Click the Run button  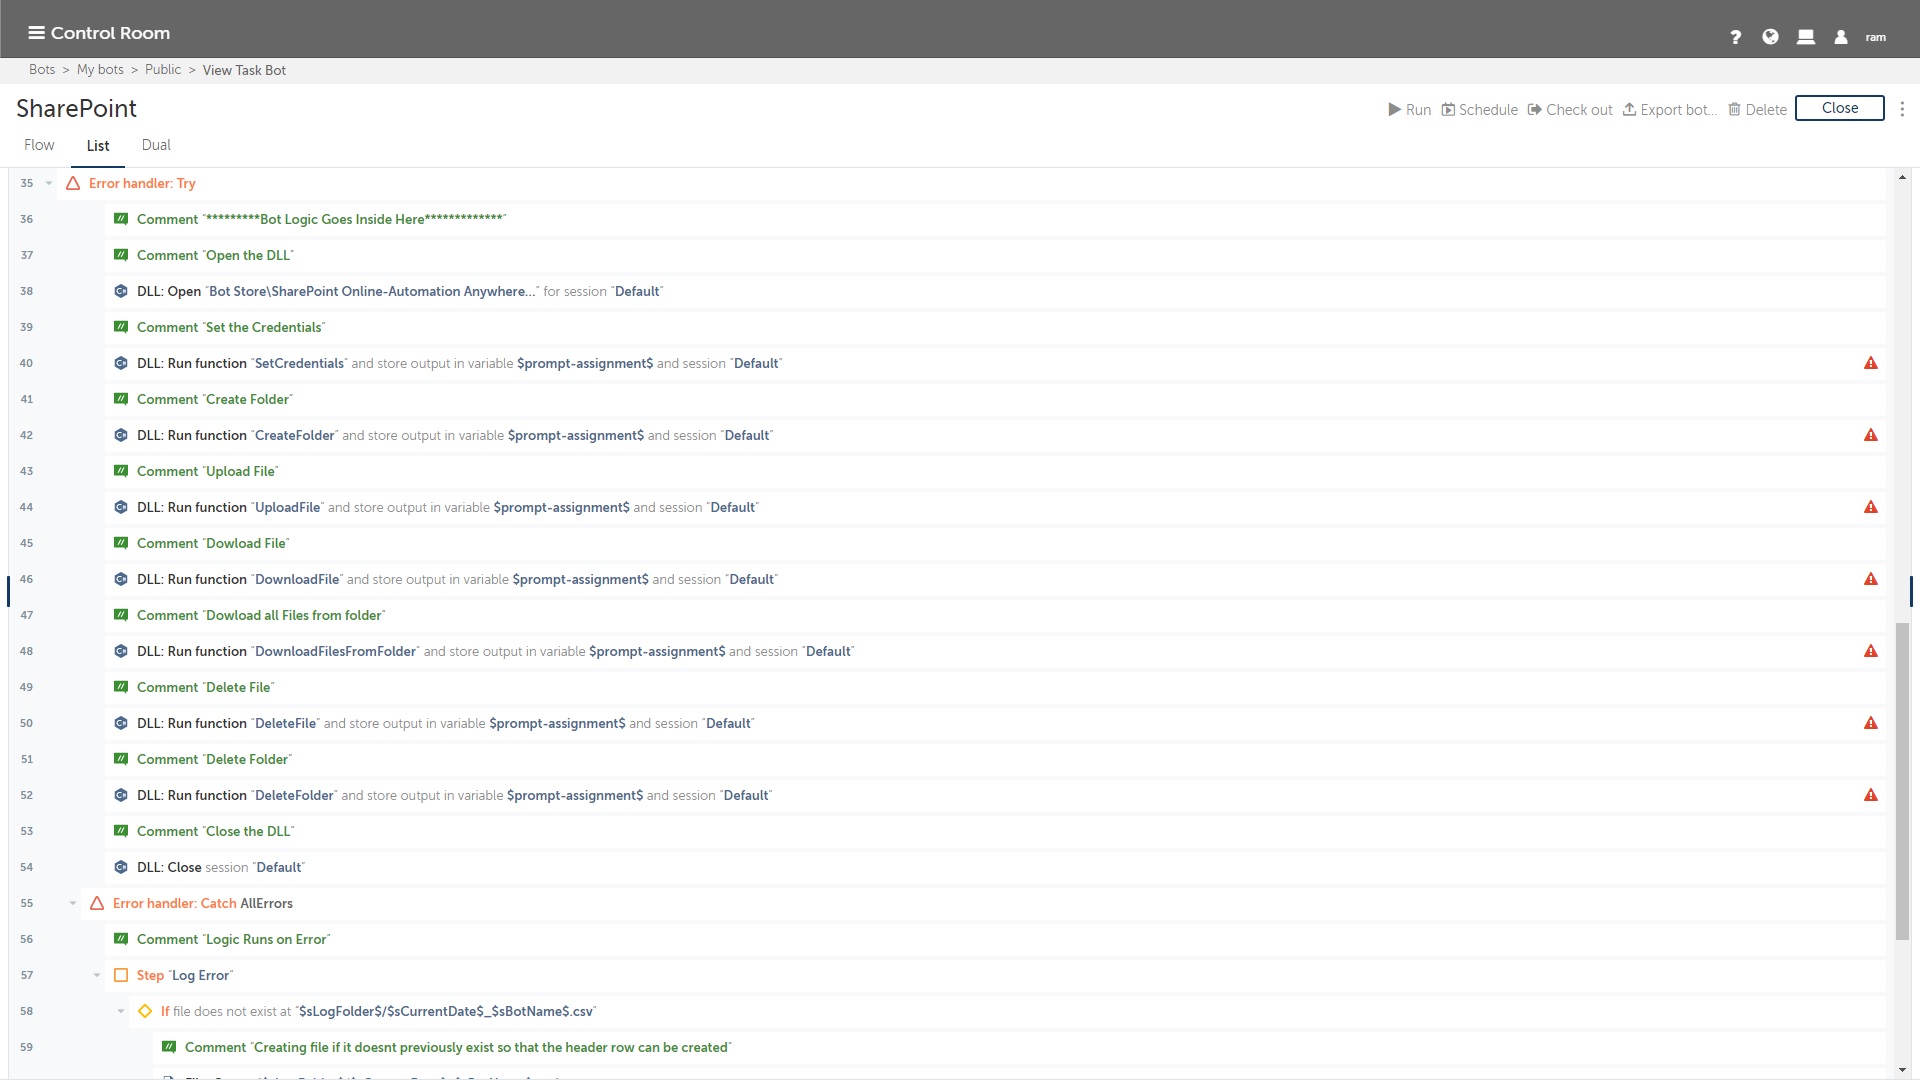click(x=1409, y=109)
